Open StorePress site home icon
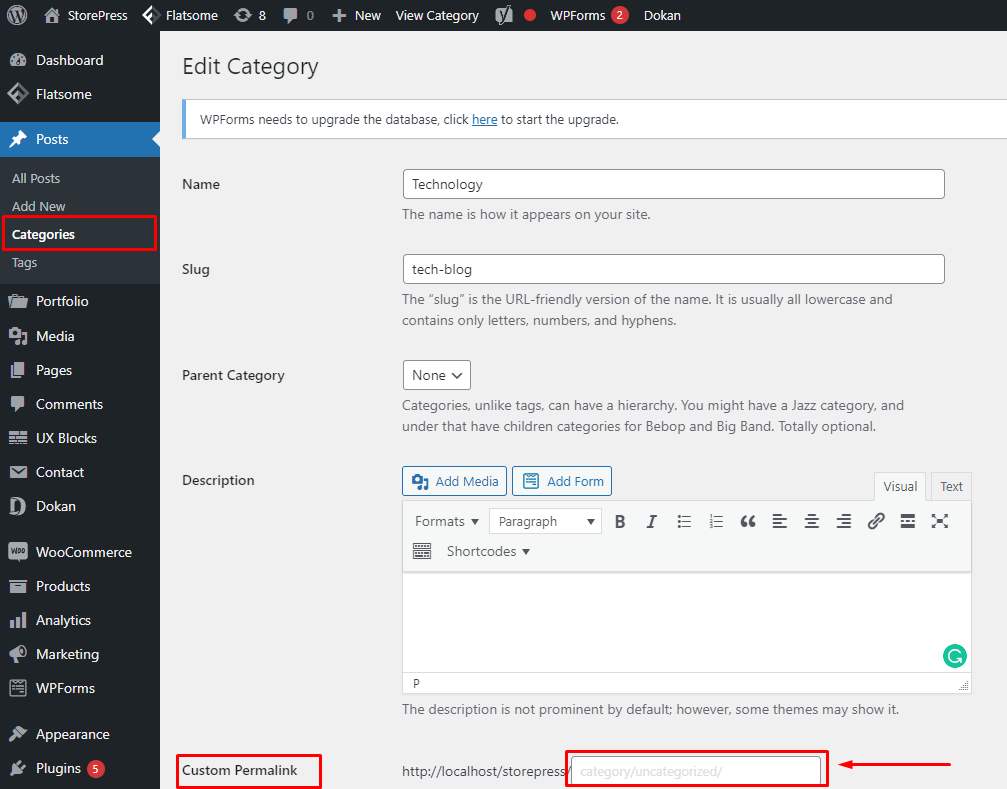This screenshot has height=789, width=1007. [52, 15]
